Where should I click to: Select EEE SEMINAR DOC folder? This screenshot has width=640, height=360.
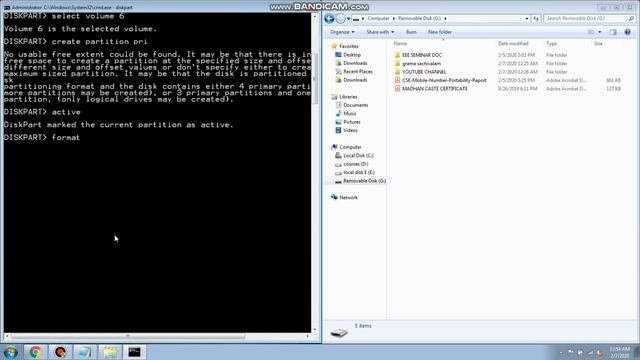pyautogui.click(x=422, y=55)
